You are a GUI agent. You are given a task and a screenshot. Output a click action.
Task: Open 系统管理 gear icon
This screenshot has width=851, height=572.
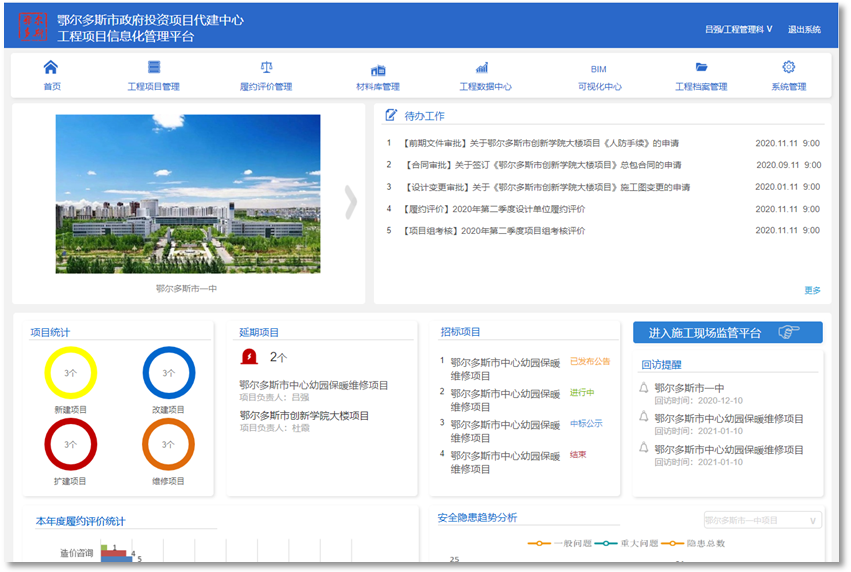tap(788, 68)
